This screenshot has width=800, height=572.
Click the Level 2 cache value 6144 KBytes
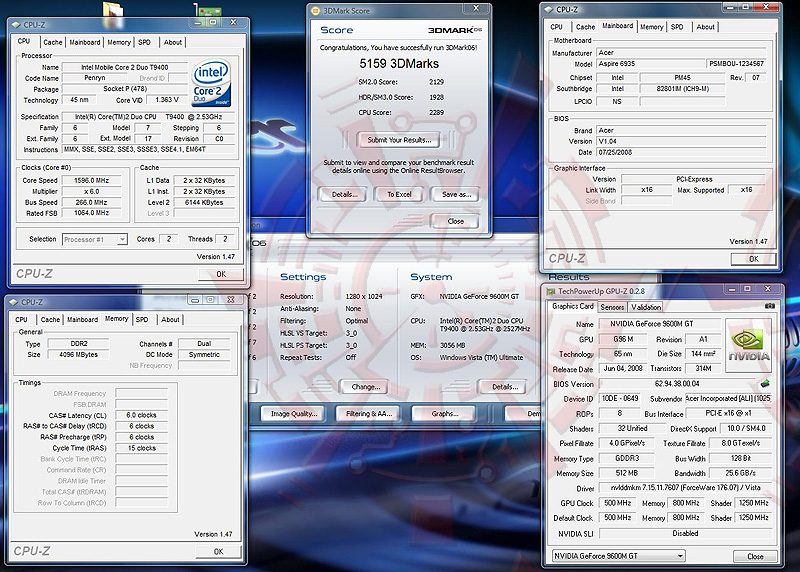[x=204, y=202]
